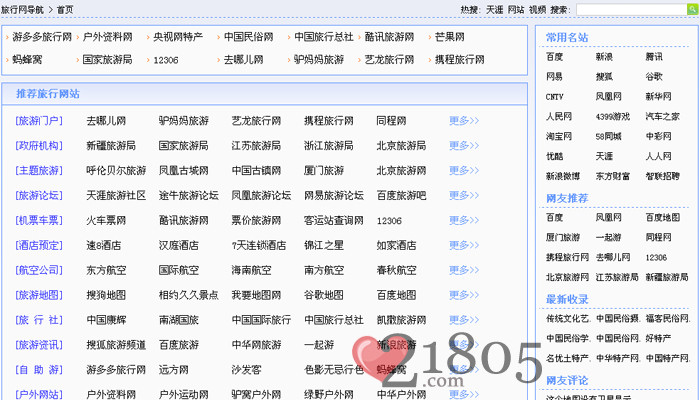Screen dimensions: 700x400
Task: Visit 火车票网 link
Action: (x=105, y=220)
